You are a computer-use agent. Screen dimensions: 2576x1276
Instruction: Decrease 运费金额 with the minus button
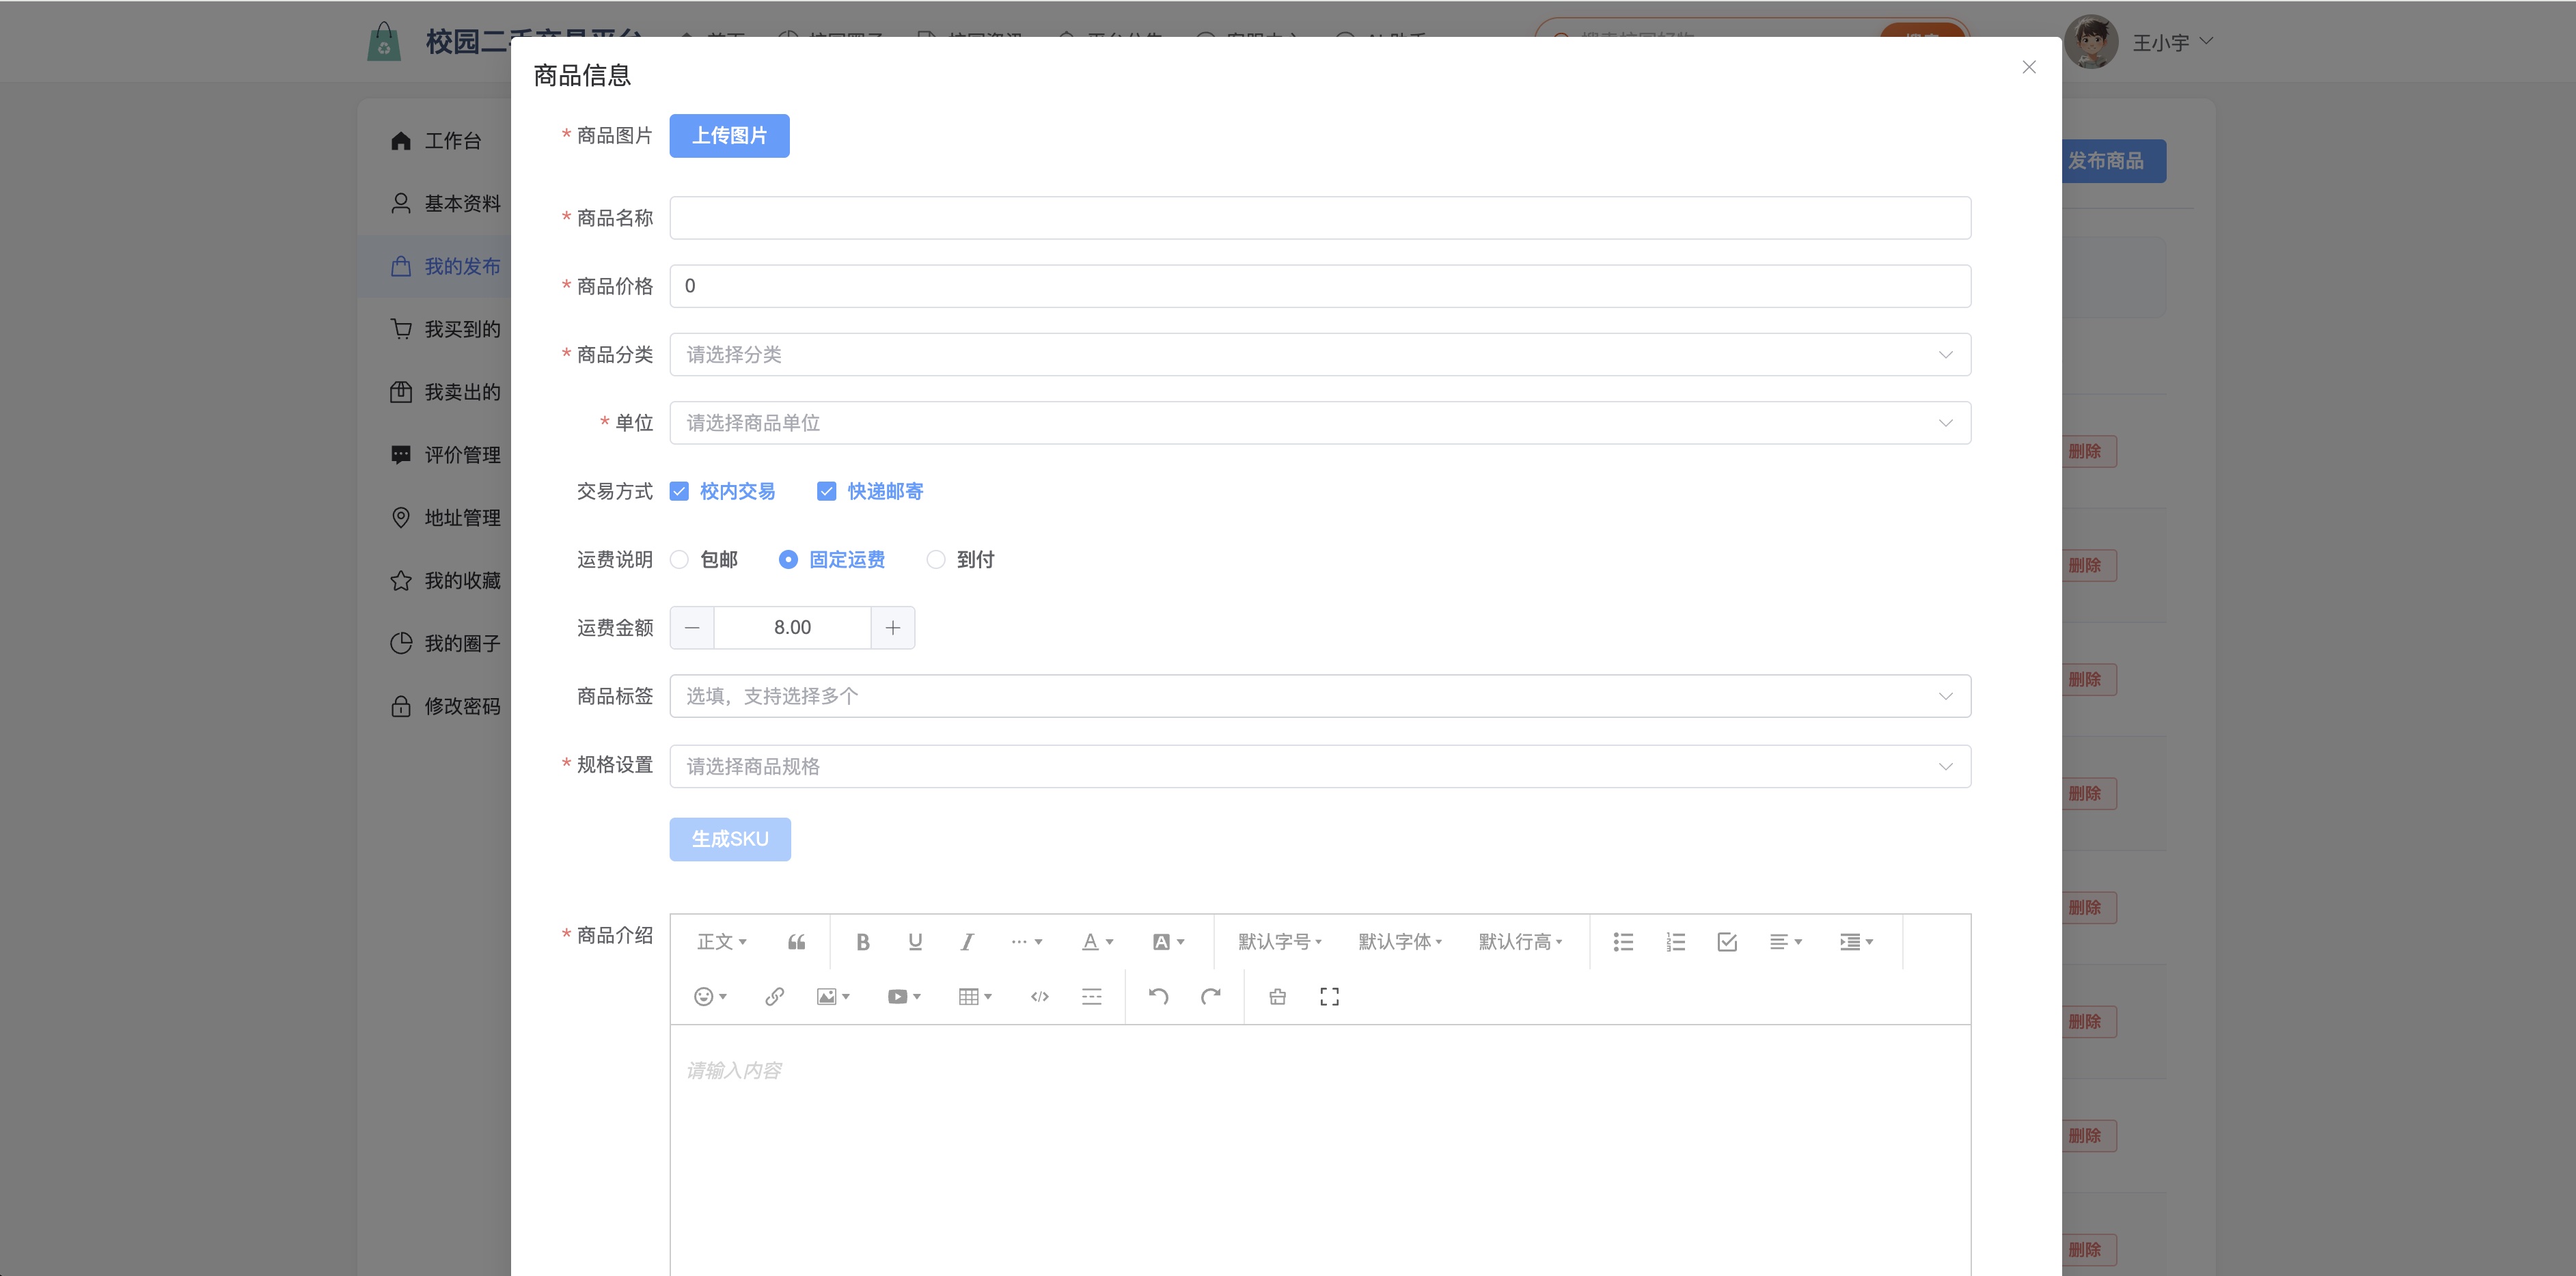pos(692,628)
